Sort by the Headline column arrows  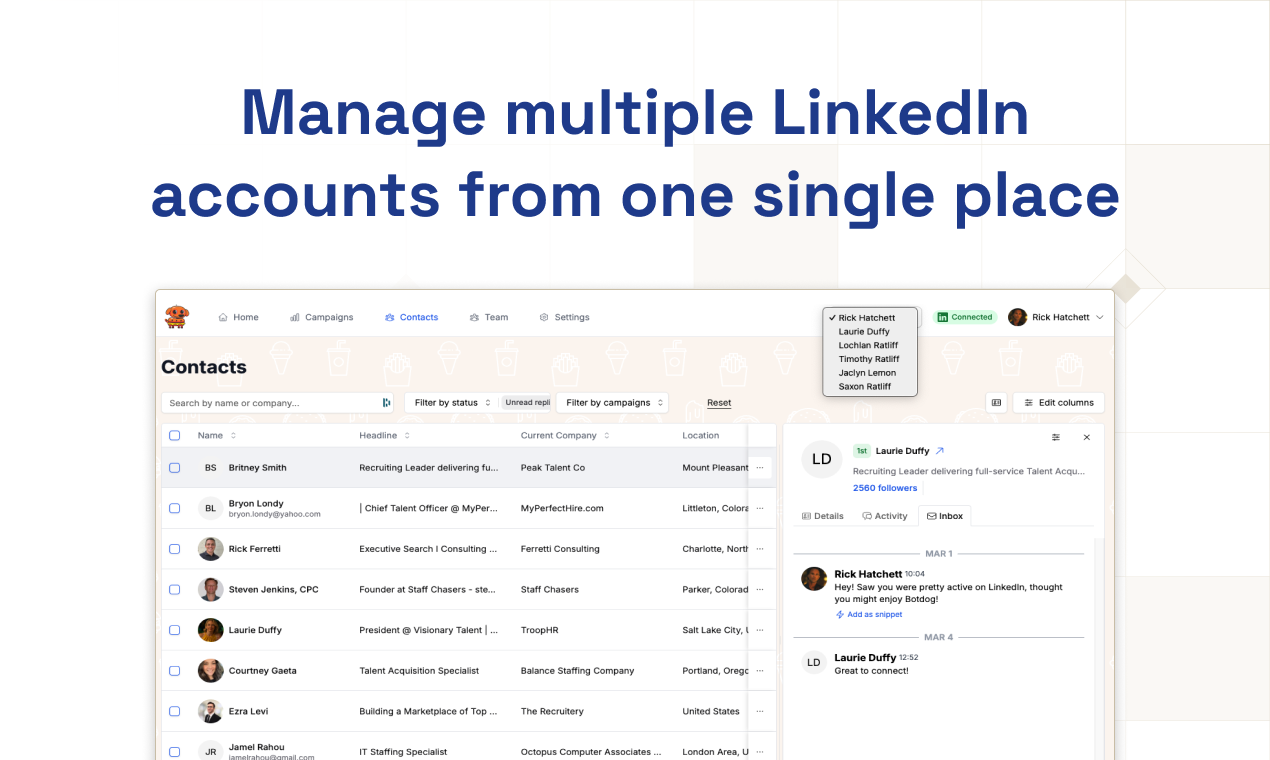[407, 436]
